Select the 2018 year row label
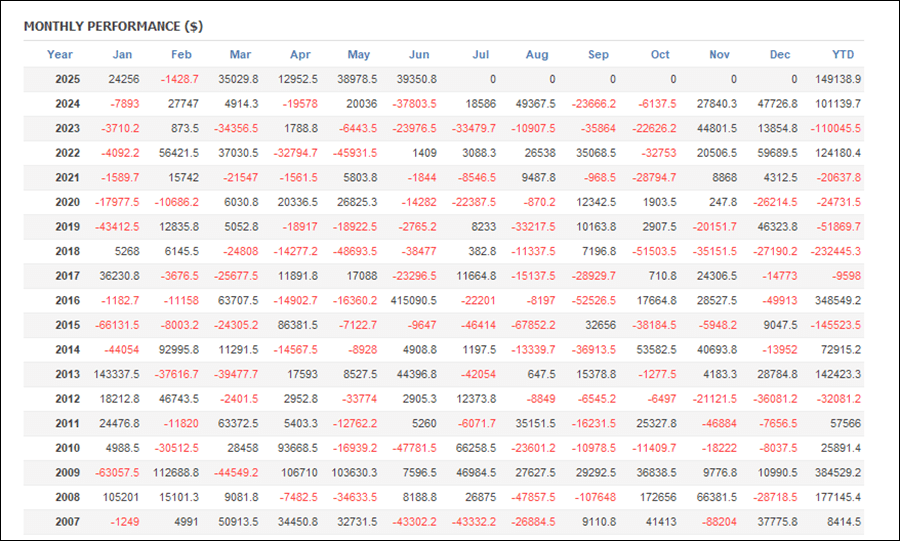The width and height of the screenshot is (900, 541). coord(68,251)
